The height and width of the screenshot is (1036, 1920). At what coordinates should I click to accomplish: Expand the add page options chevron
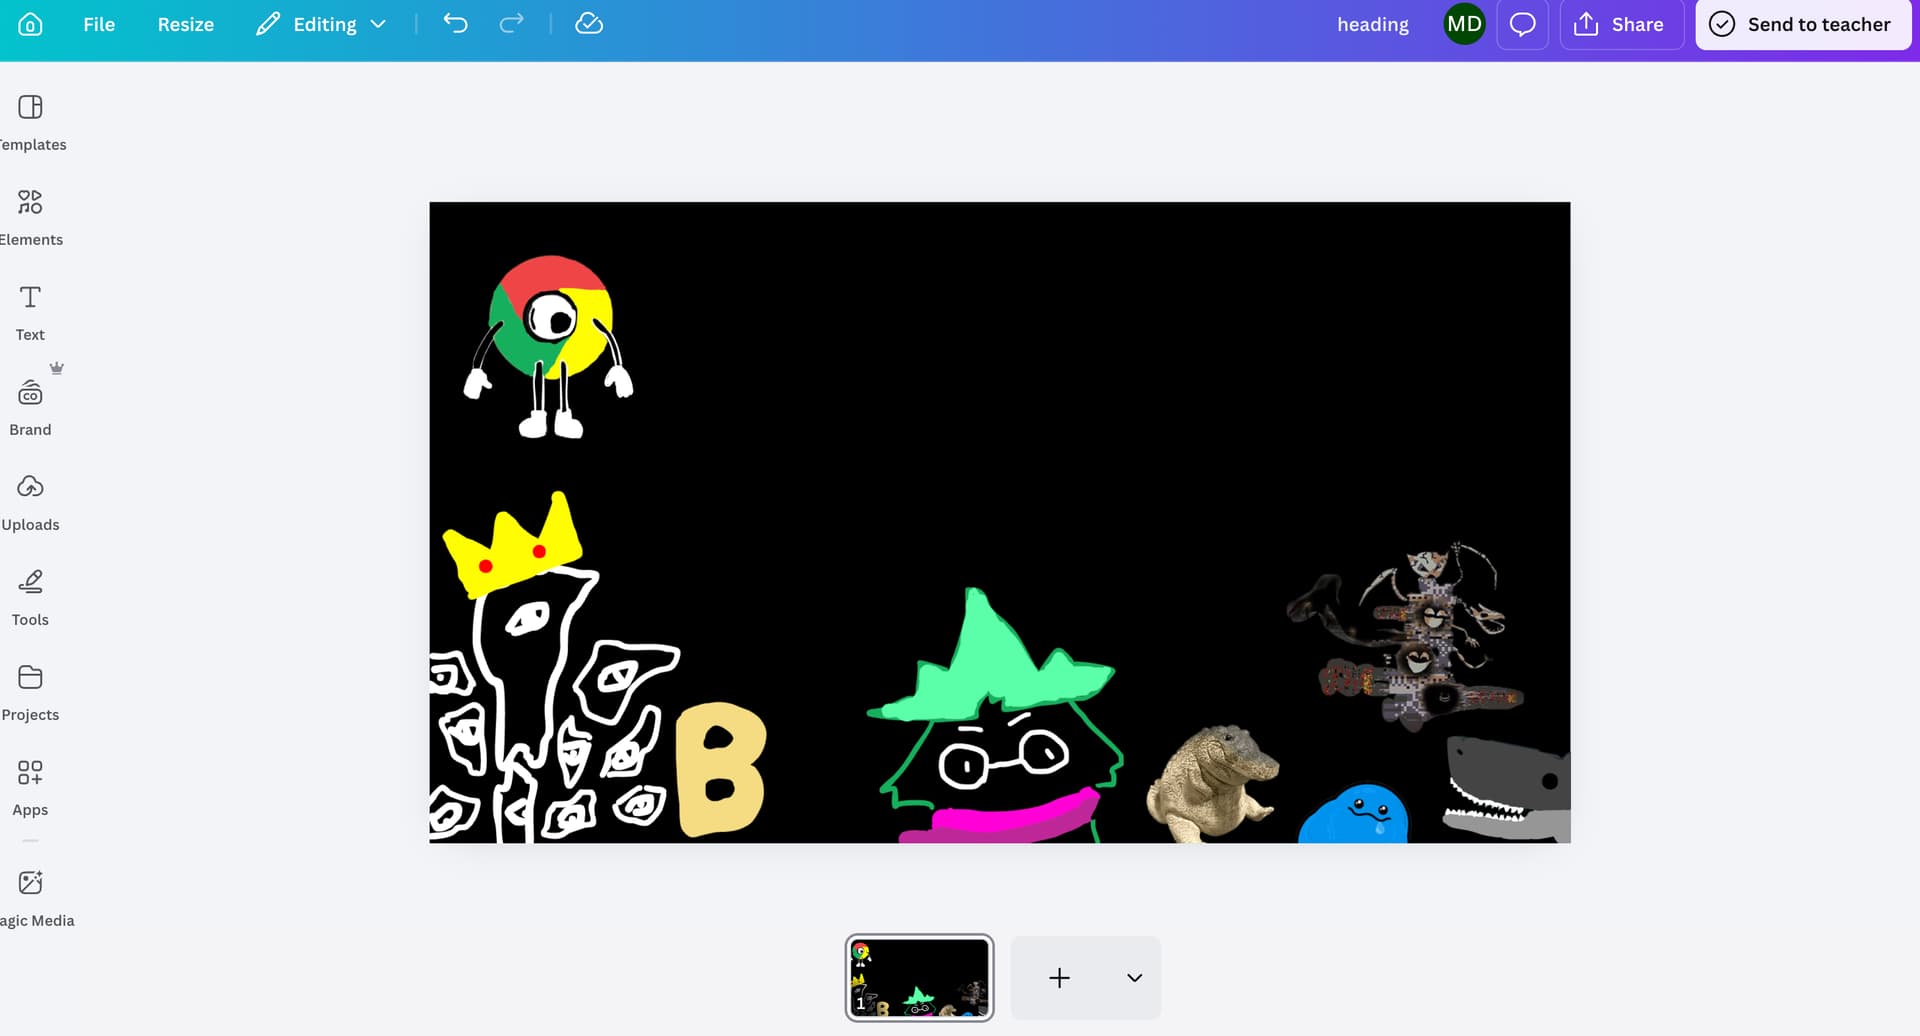click(1134, 978)
